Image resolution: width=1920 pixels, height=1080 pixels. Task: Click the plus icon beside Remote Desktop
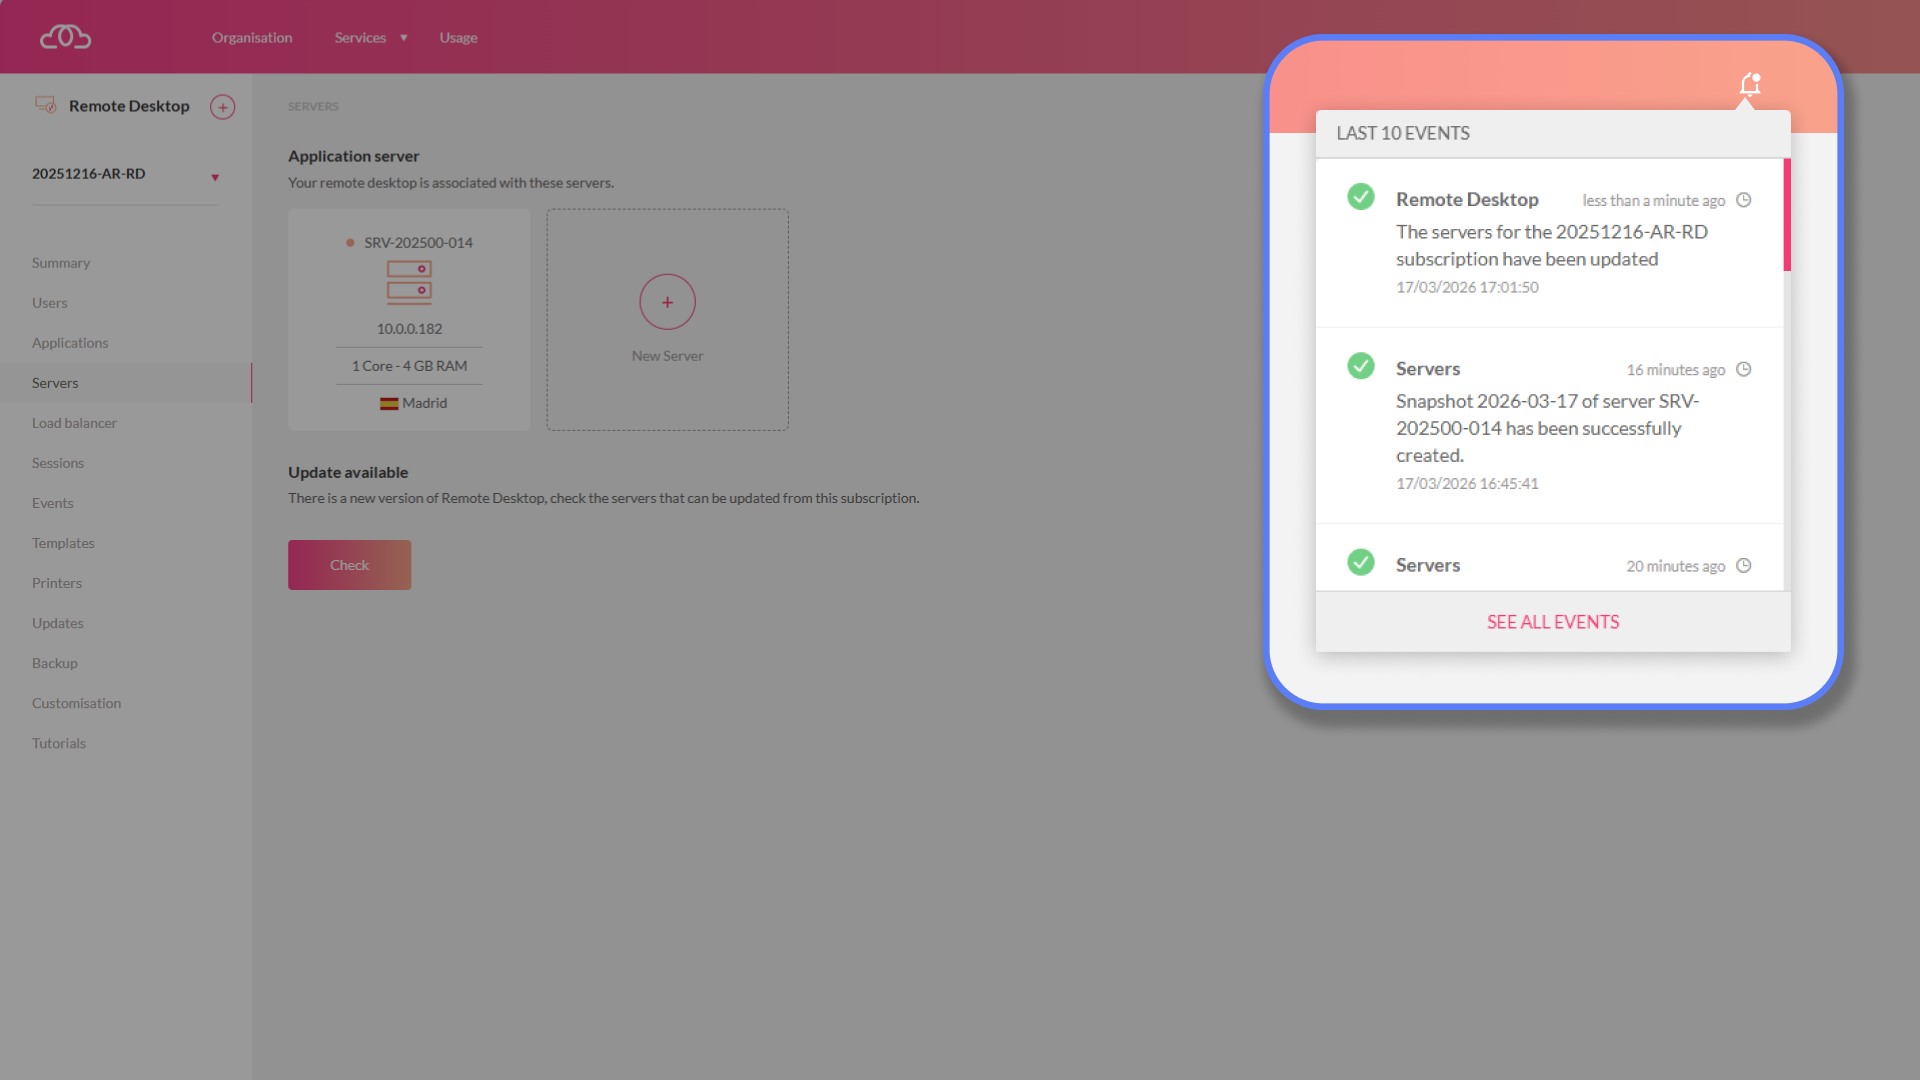point(222,107)
